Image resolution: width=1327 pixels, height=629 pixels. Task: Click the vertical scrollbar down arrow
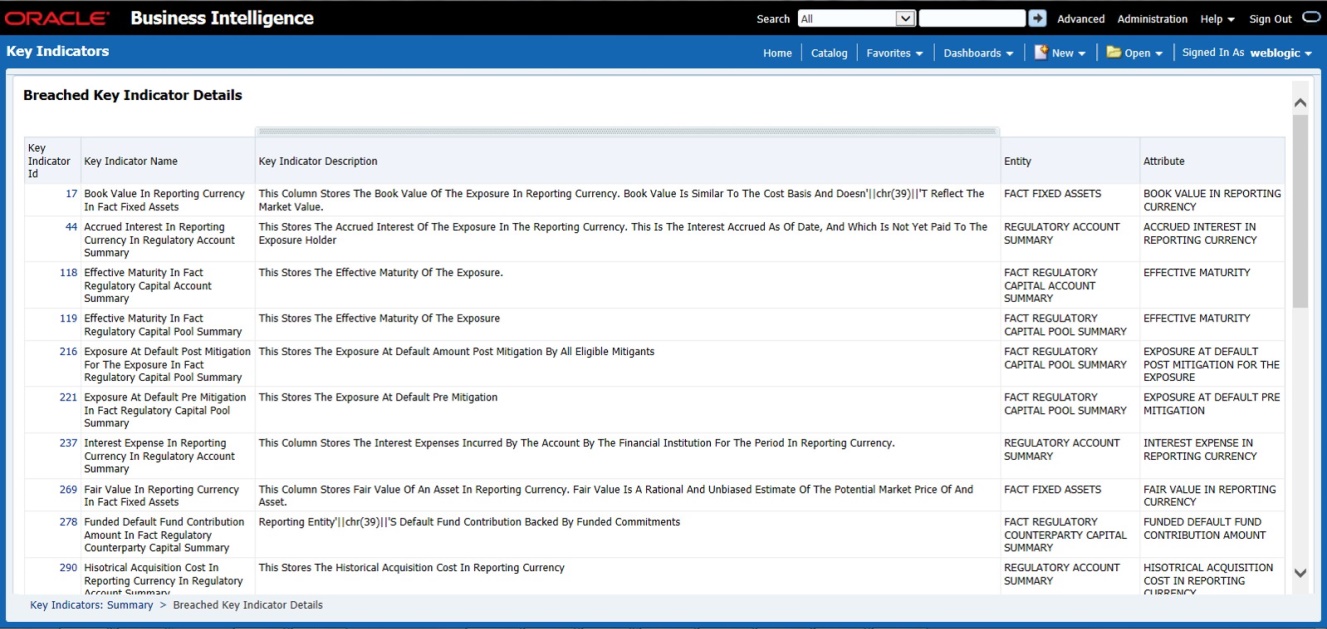coord(1300,573)
